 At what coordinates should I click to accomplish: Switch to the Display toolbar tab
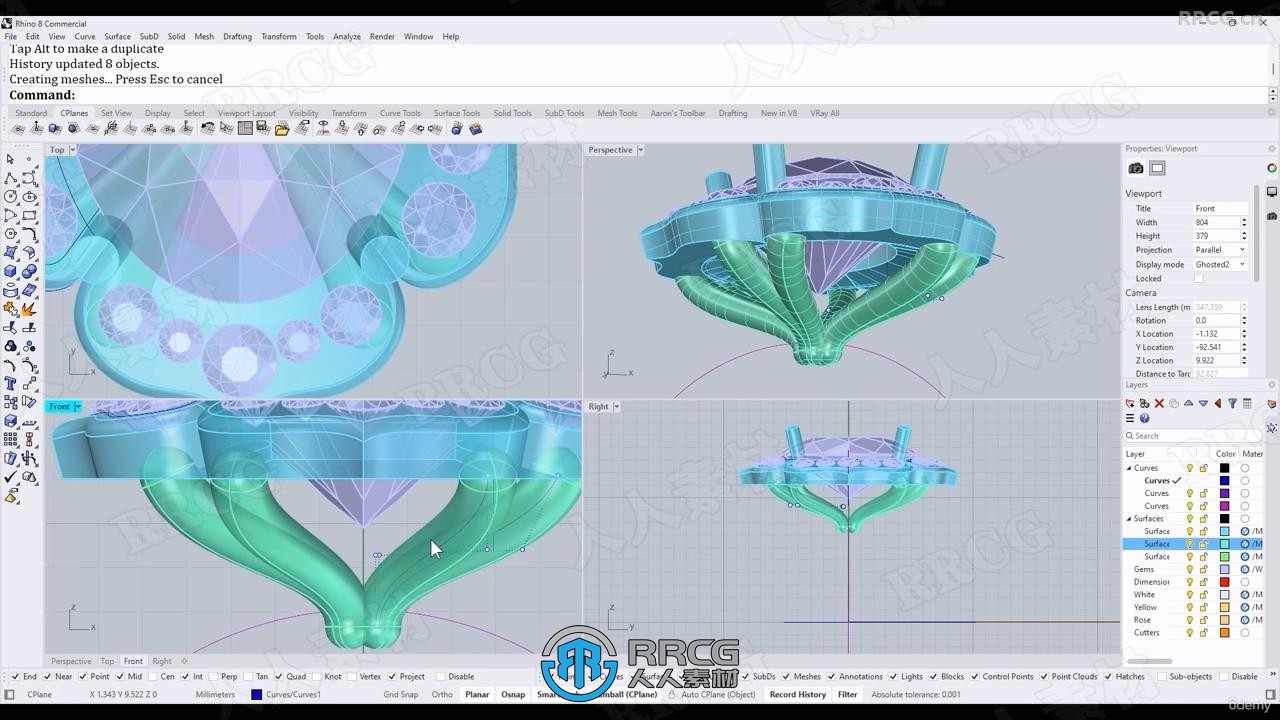[158, 113]
